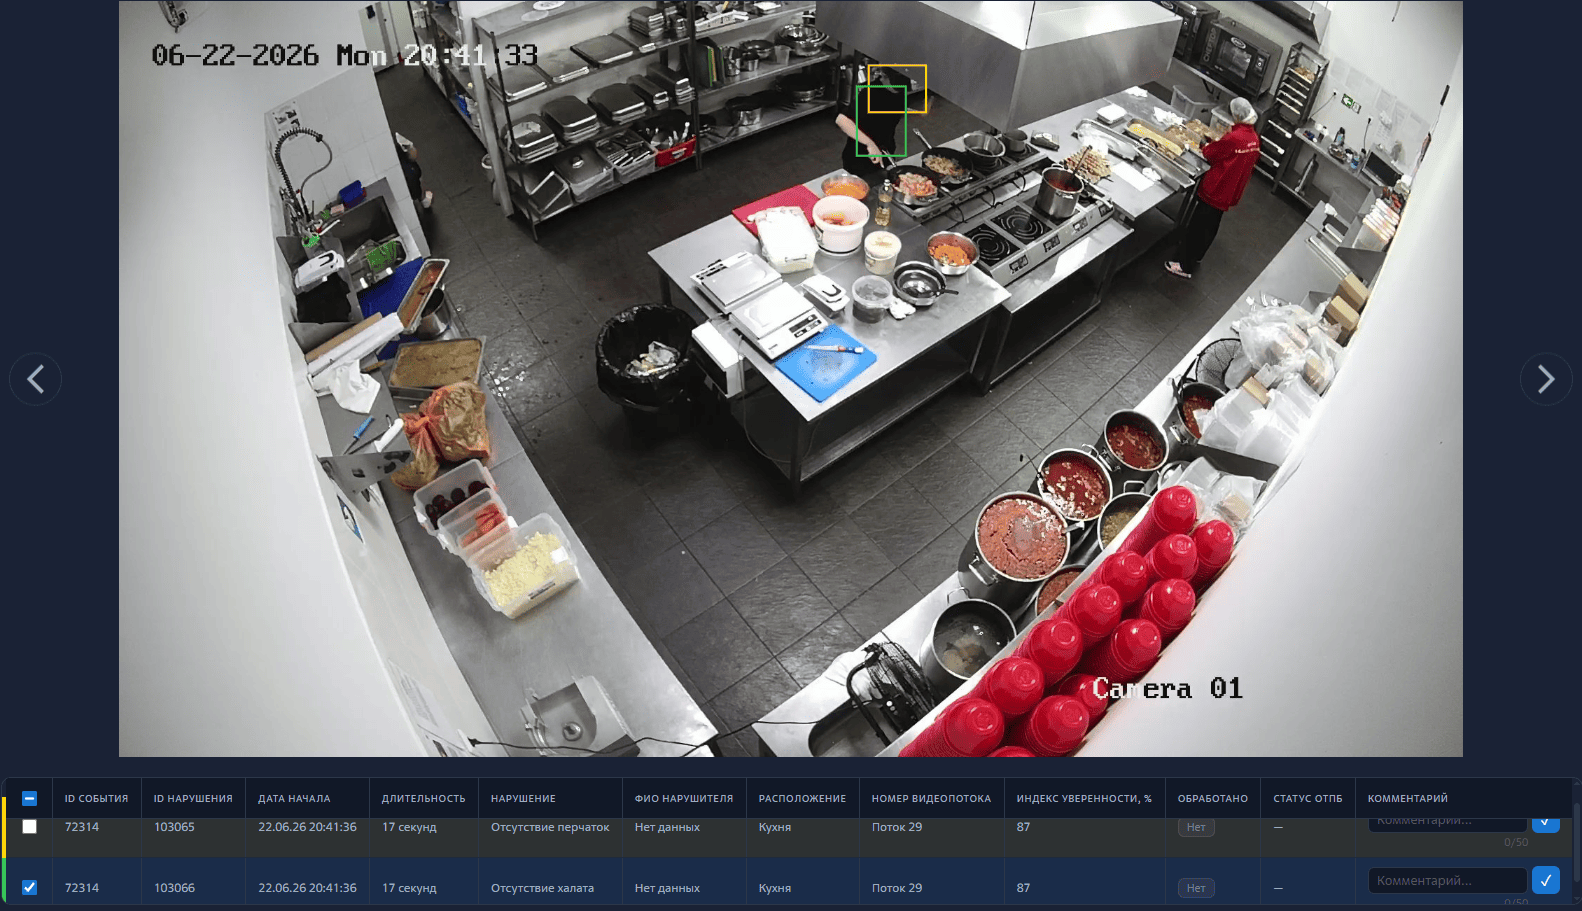Image resolution: width=1582 pixels, height=911 pixels.
Task: Click Нет данных in the Отсутствие халата row
Action: pos(667,888)
